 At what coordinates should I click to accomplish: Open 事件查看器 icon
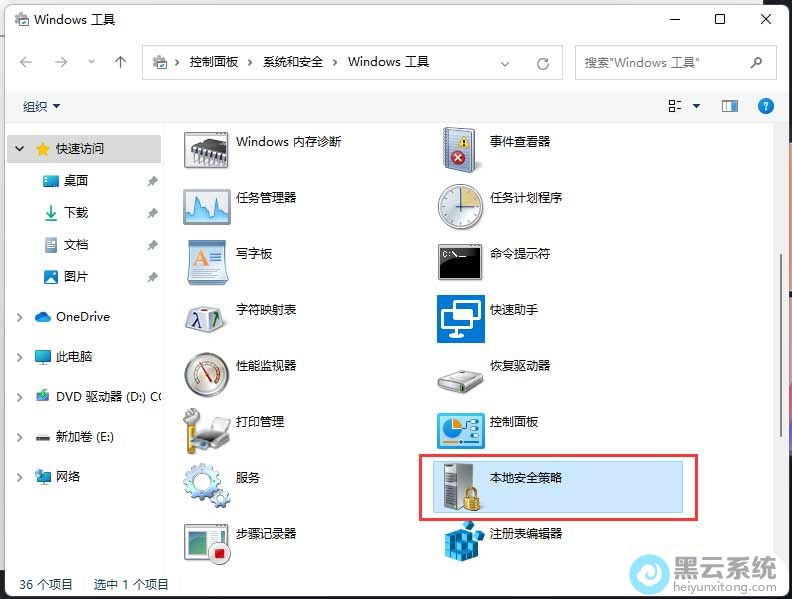(x=460, y=150)
